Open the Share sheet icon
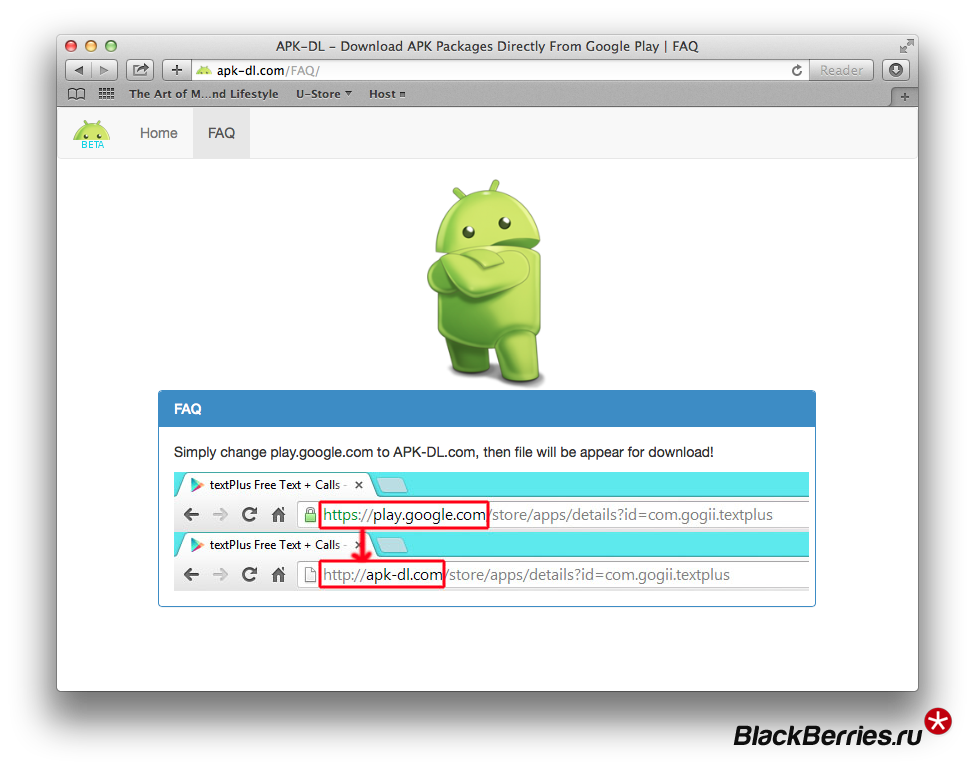Viewport: 975px width, 770px height. point(140,70)
